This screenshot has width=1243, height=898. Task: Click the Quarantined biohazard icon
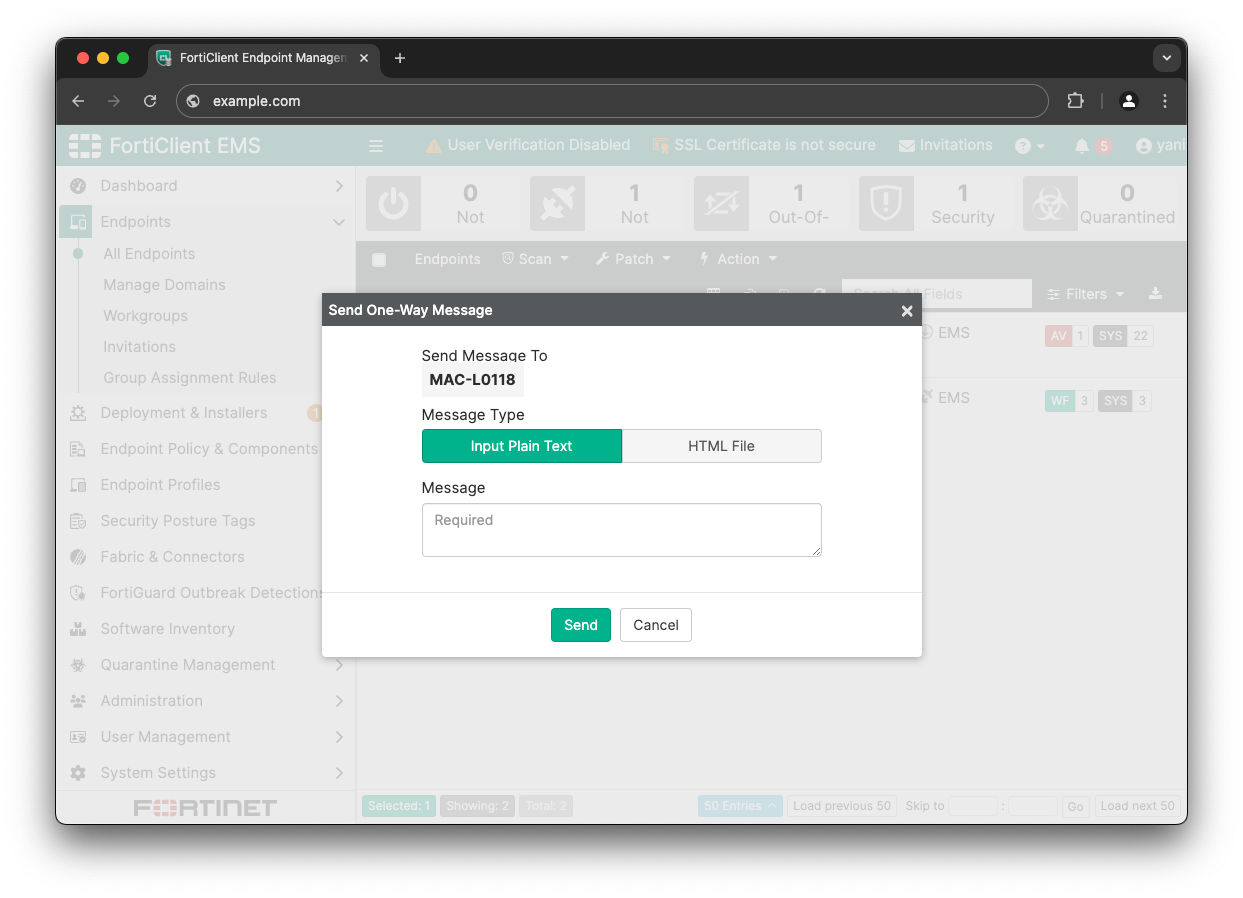pos(1050,204)
